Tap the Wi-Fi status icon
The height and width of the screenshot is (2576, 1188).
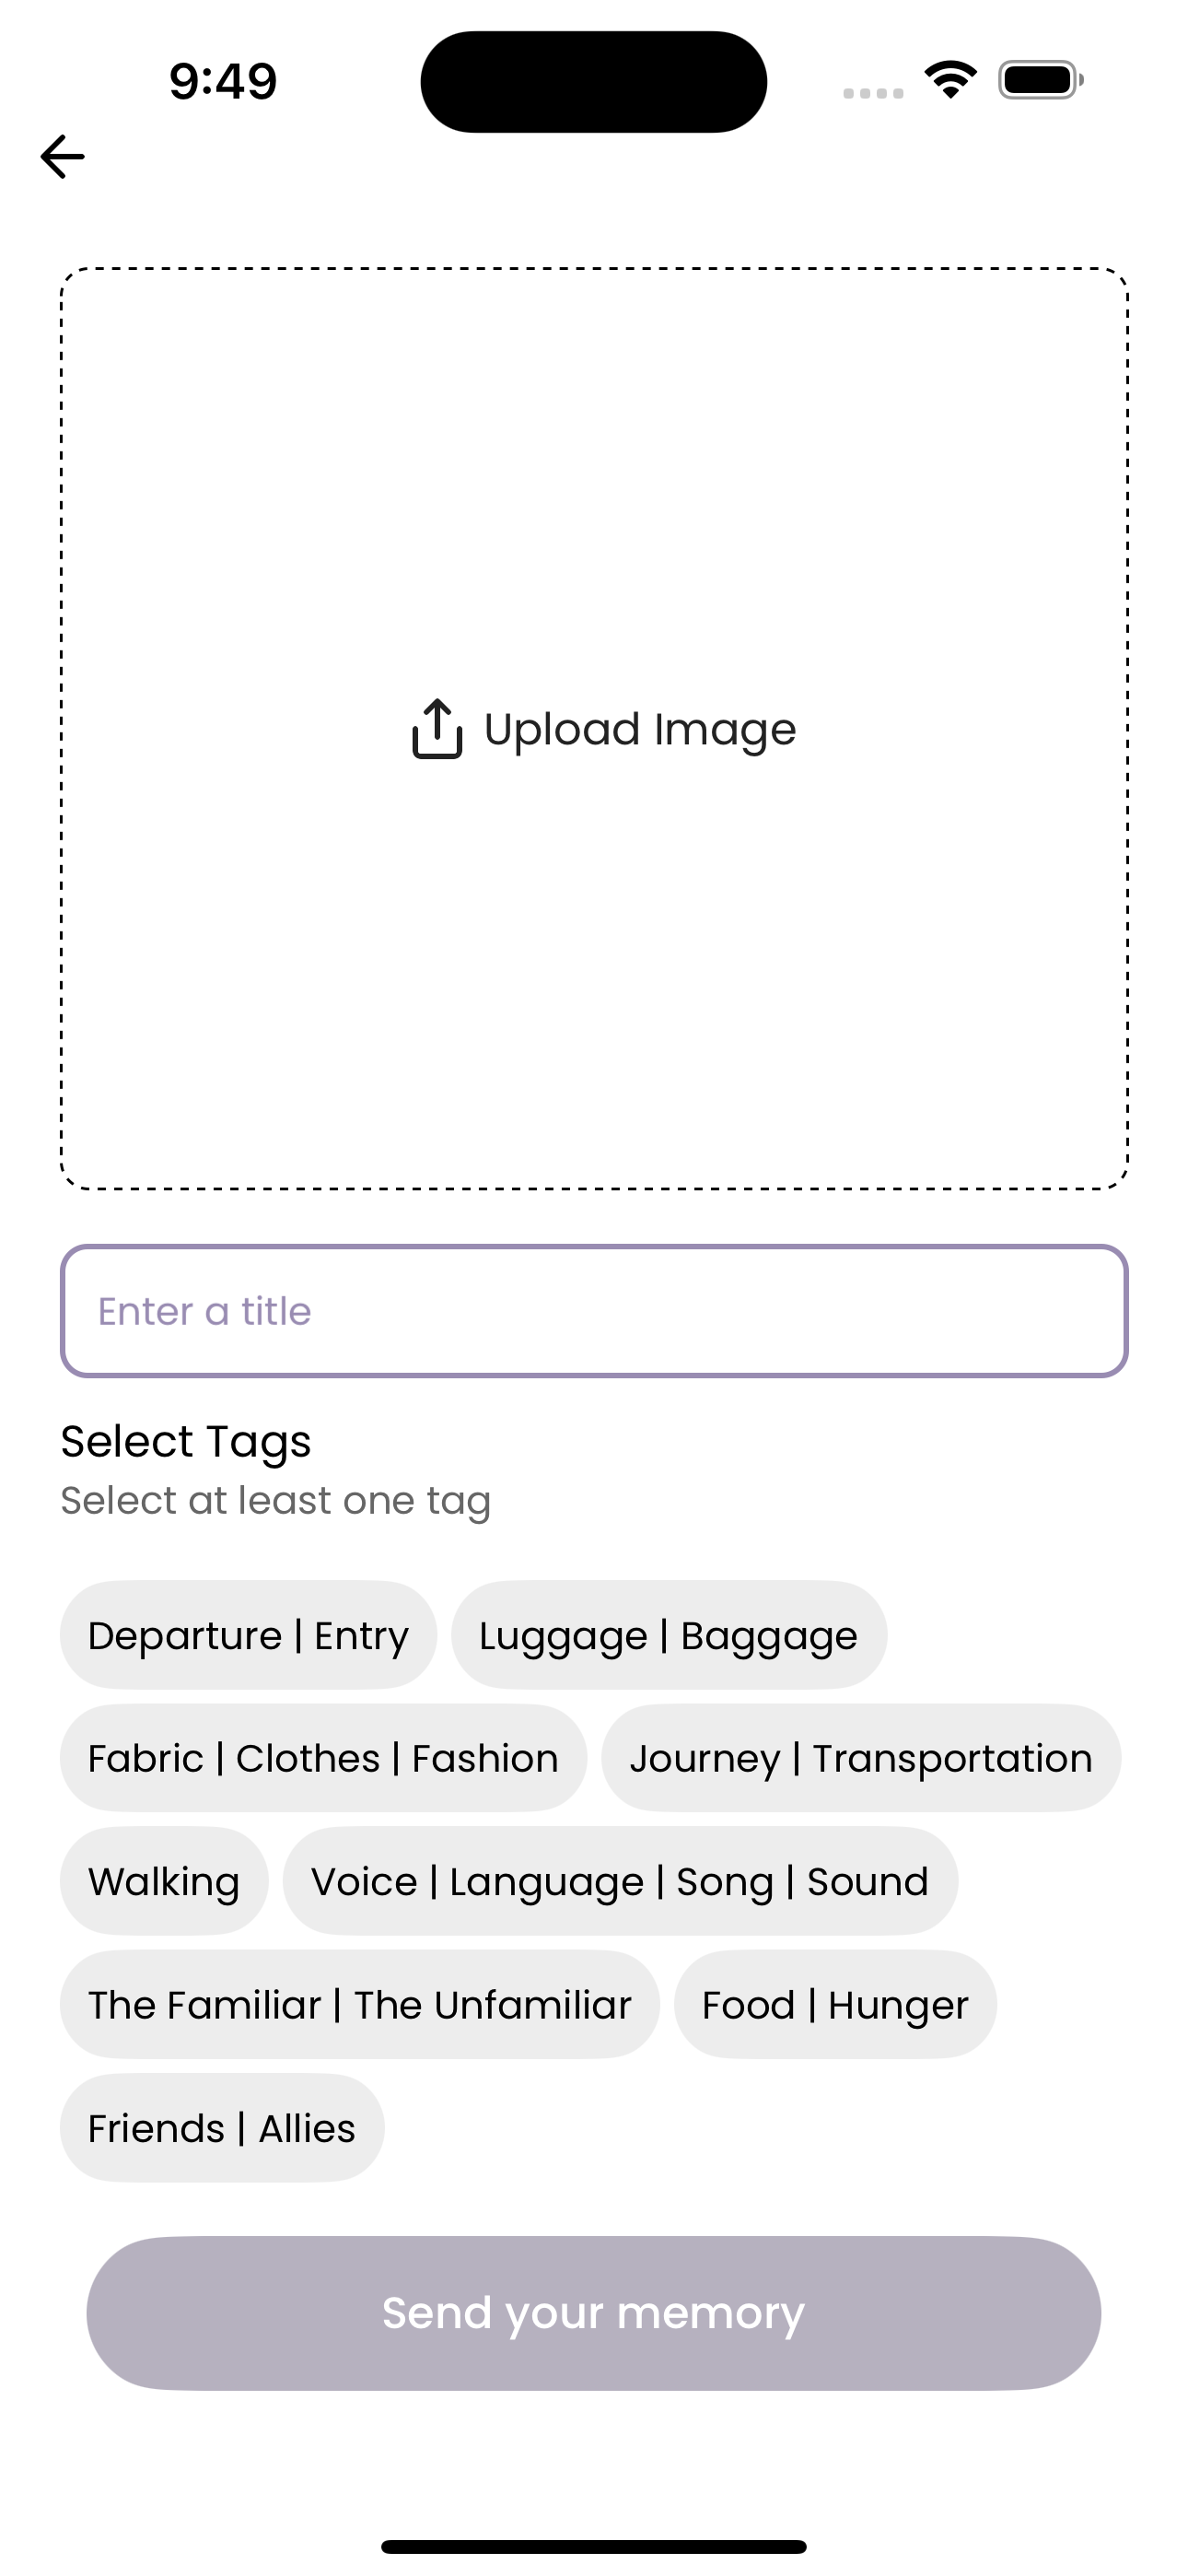point(951,80)
